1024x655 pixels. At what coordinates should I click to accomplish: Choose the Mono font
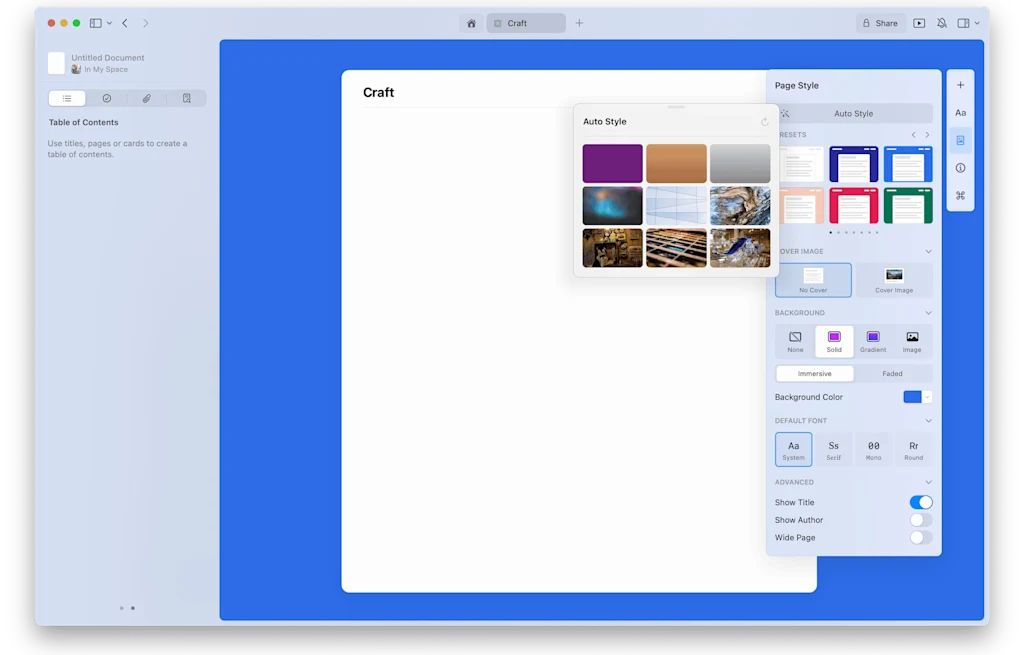[873, 449]
